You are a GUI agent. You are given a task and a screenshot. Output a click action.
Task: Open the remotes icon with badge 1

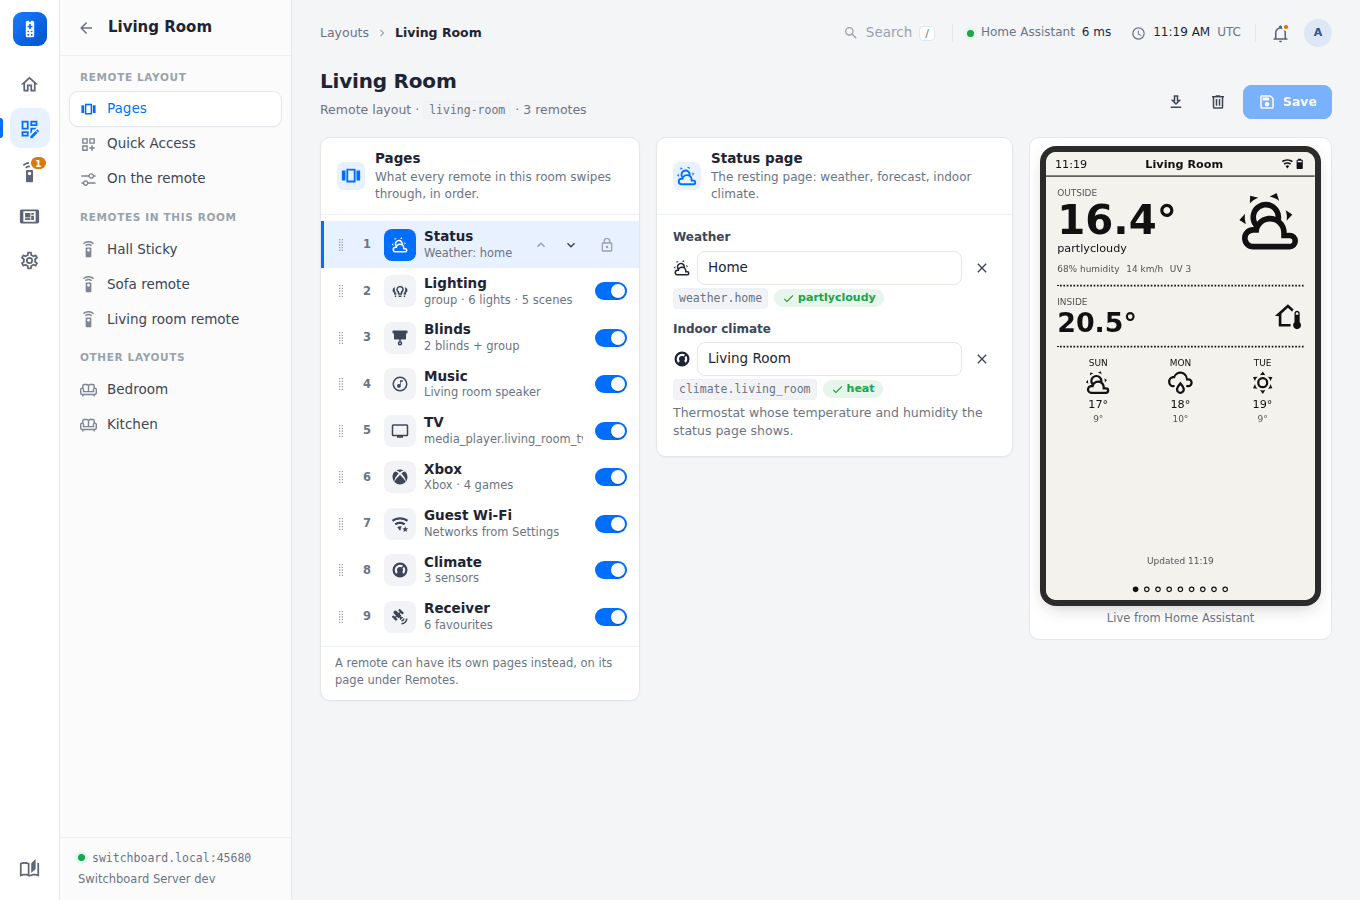(x=30, y=172)
